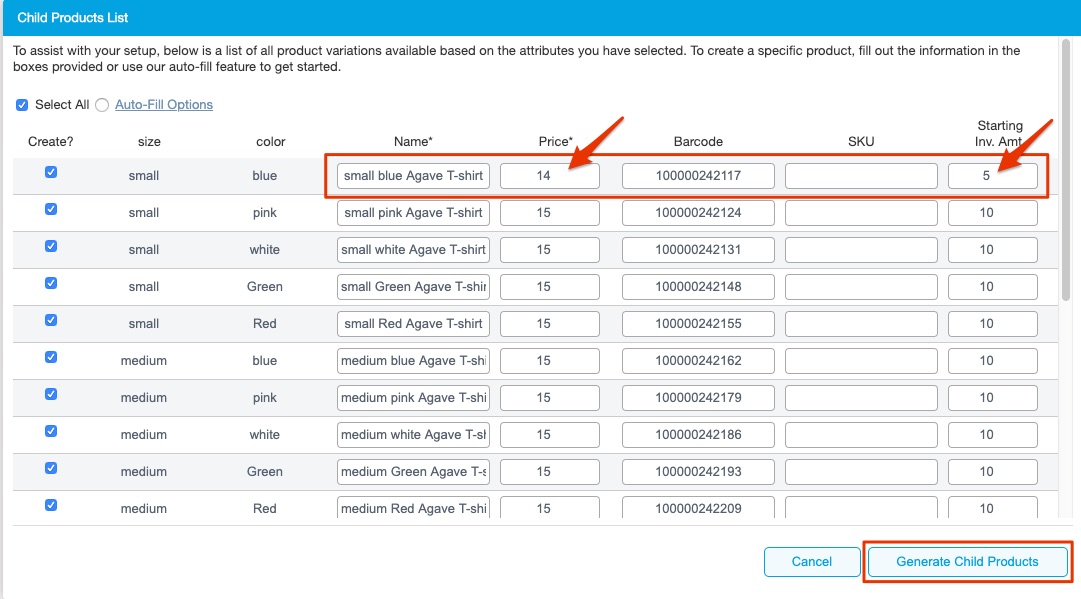
Task: Click barcode field 100000242117
Action: pyautogui.click(x=698, y=176)
